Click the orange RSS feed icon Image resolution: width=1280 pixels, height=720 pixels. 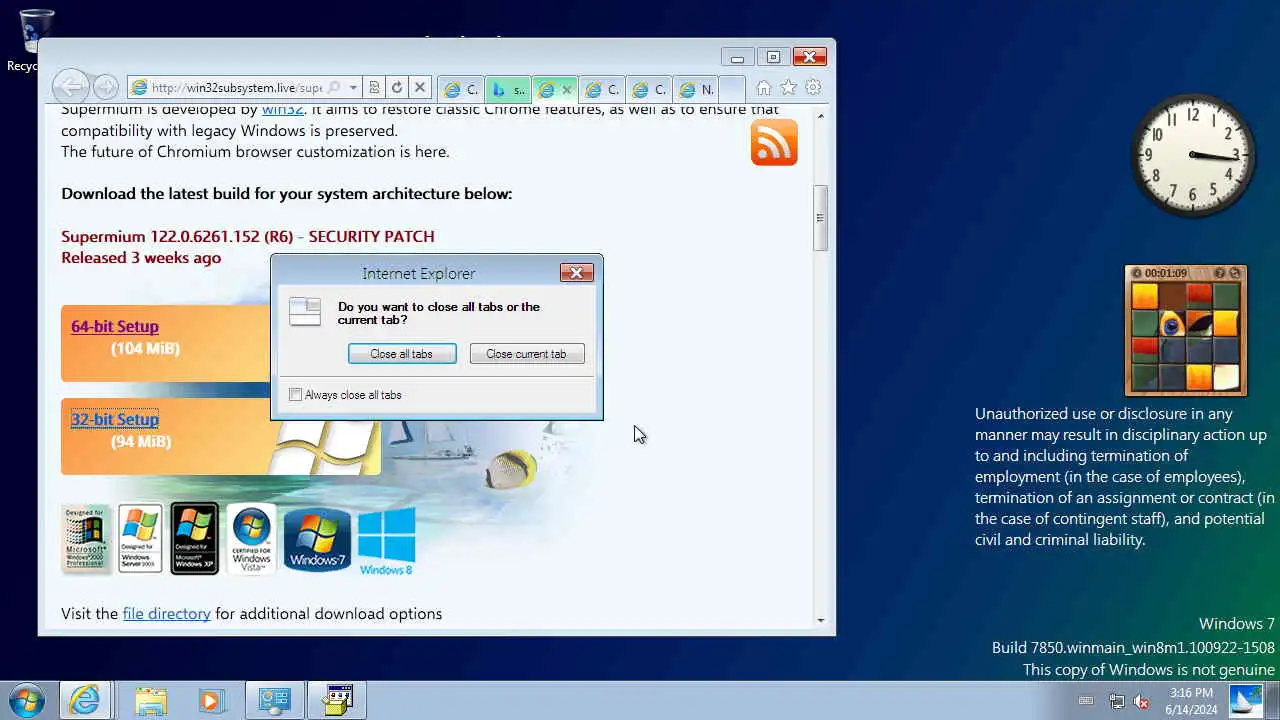pos(774,142)
